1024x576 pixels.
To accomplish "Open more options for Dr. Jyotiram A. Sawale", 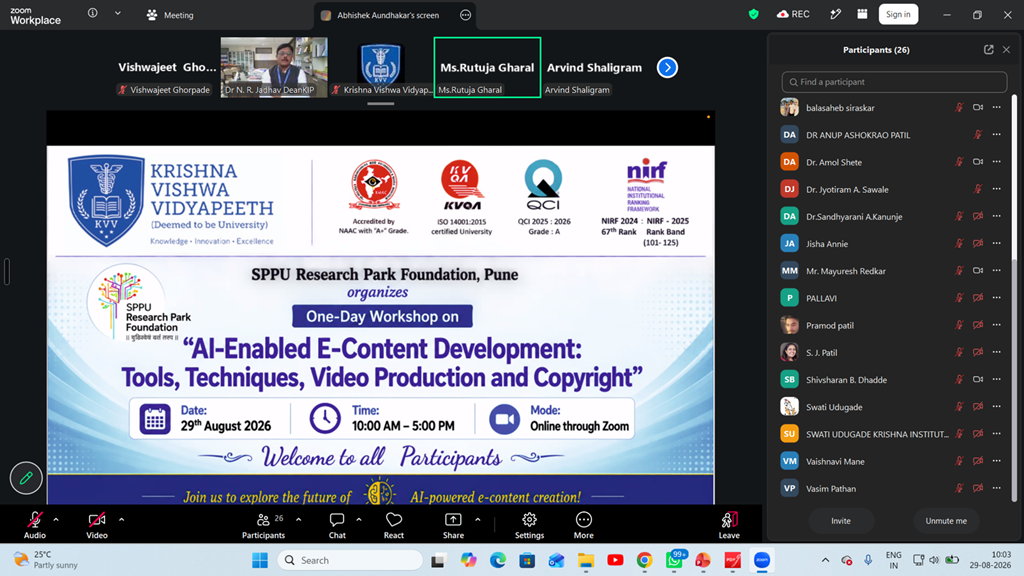I will pos(997,189).
